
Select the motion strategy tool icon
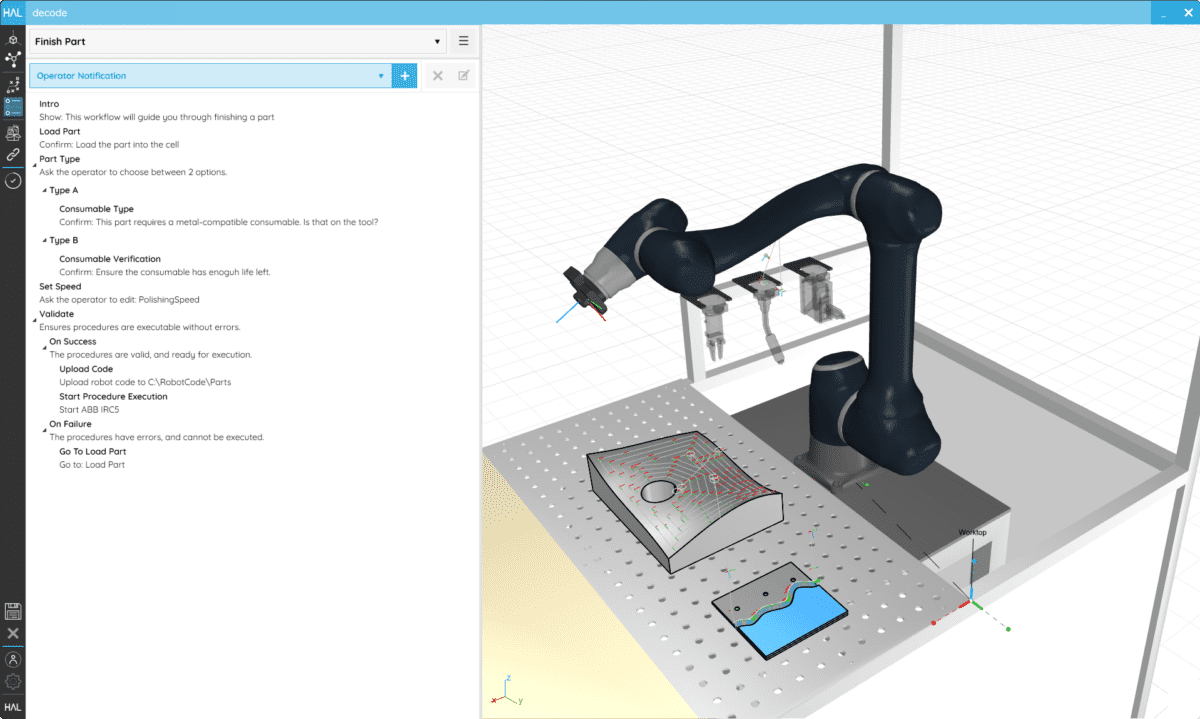coord(13,86)
